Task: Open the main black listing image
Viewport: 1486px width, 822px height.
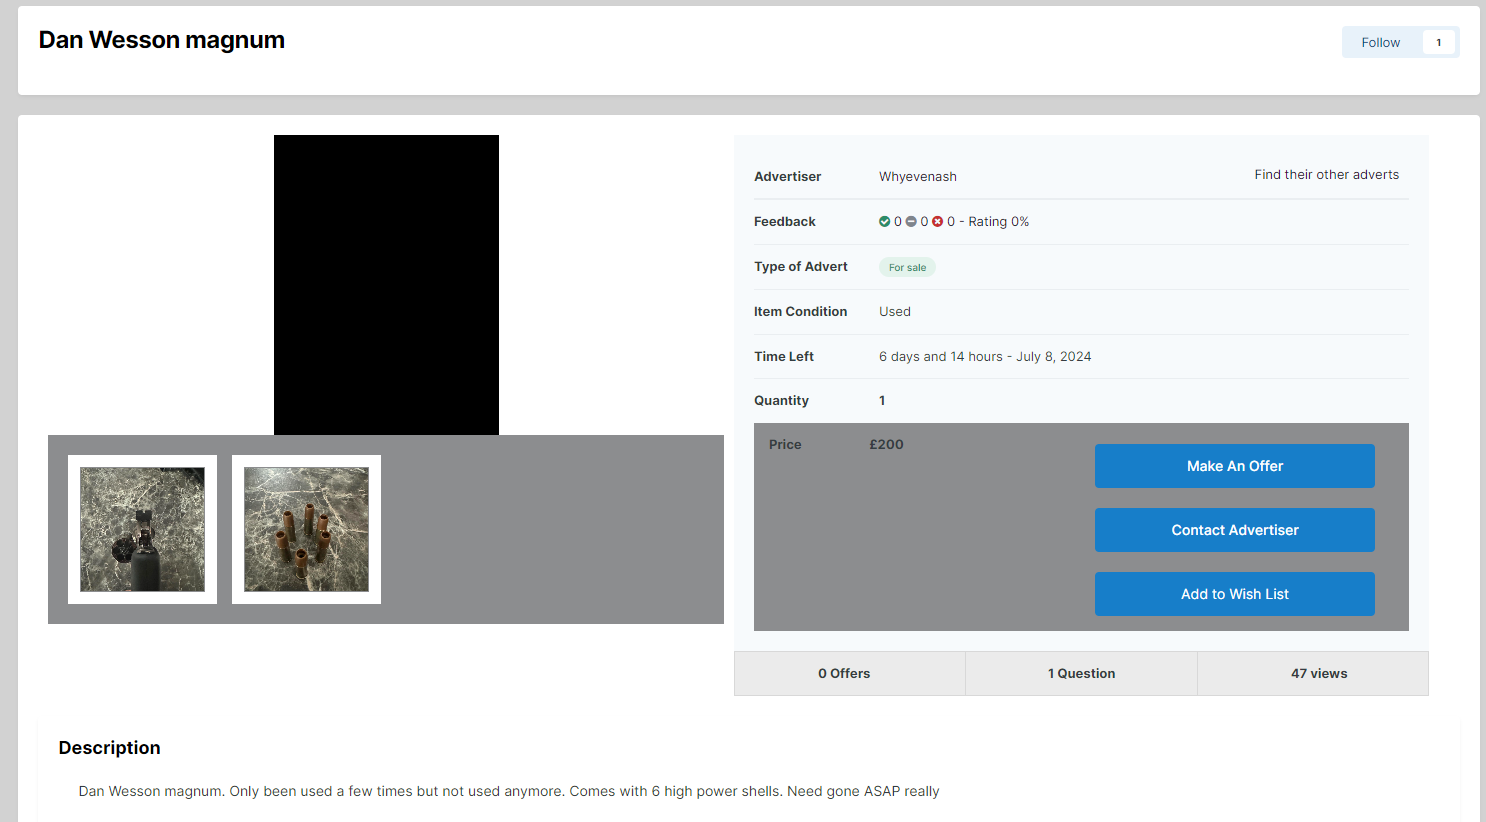Action: coord(386,285)
